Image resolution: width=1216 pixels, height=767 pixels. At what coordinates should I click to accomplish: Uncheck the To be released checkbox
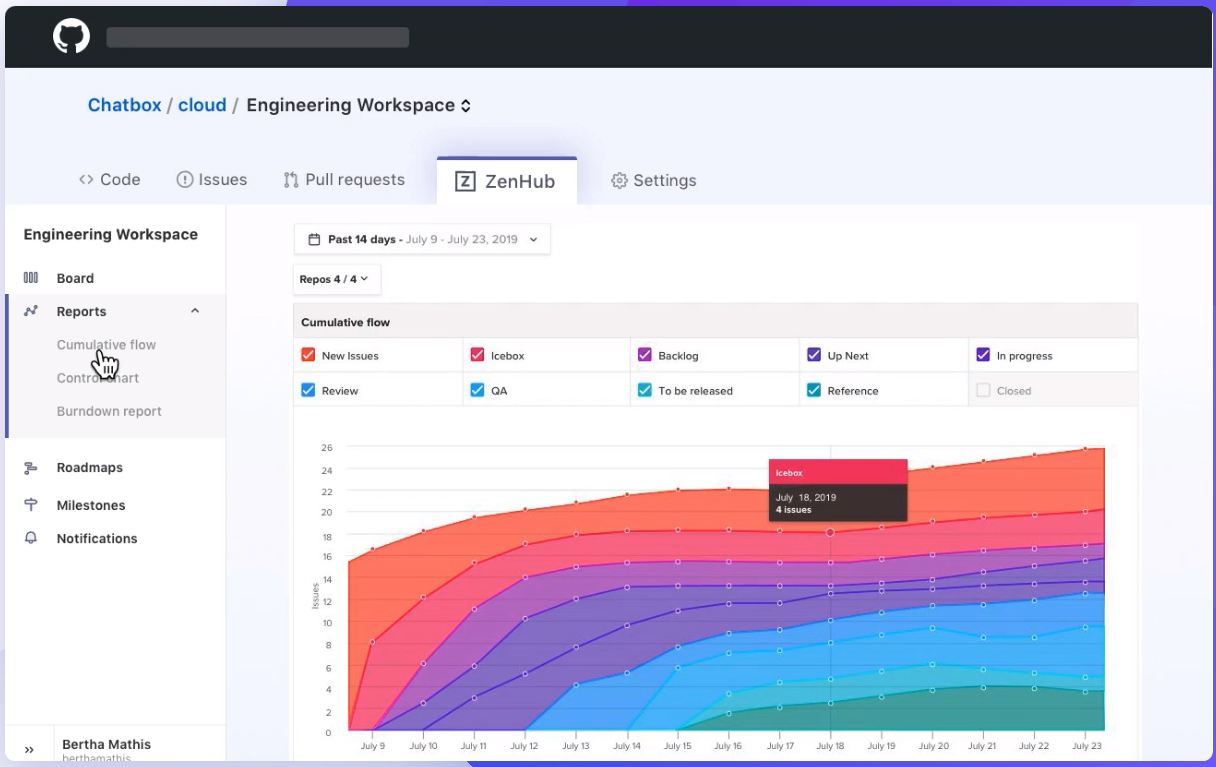pyautogui.click(x=645, y=390)
